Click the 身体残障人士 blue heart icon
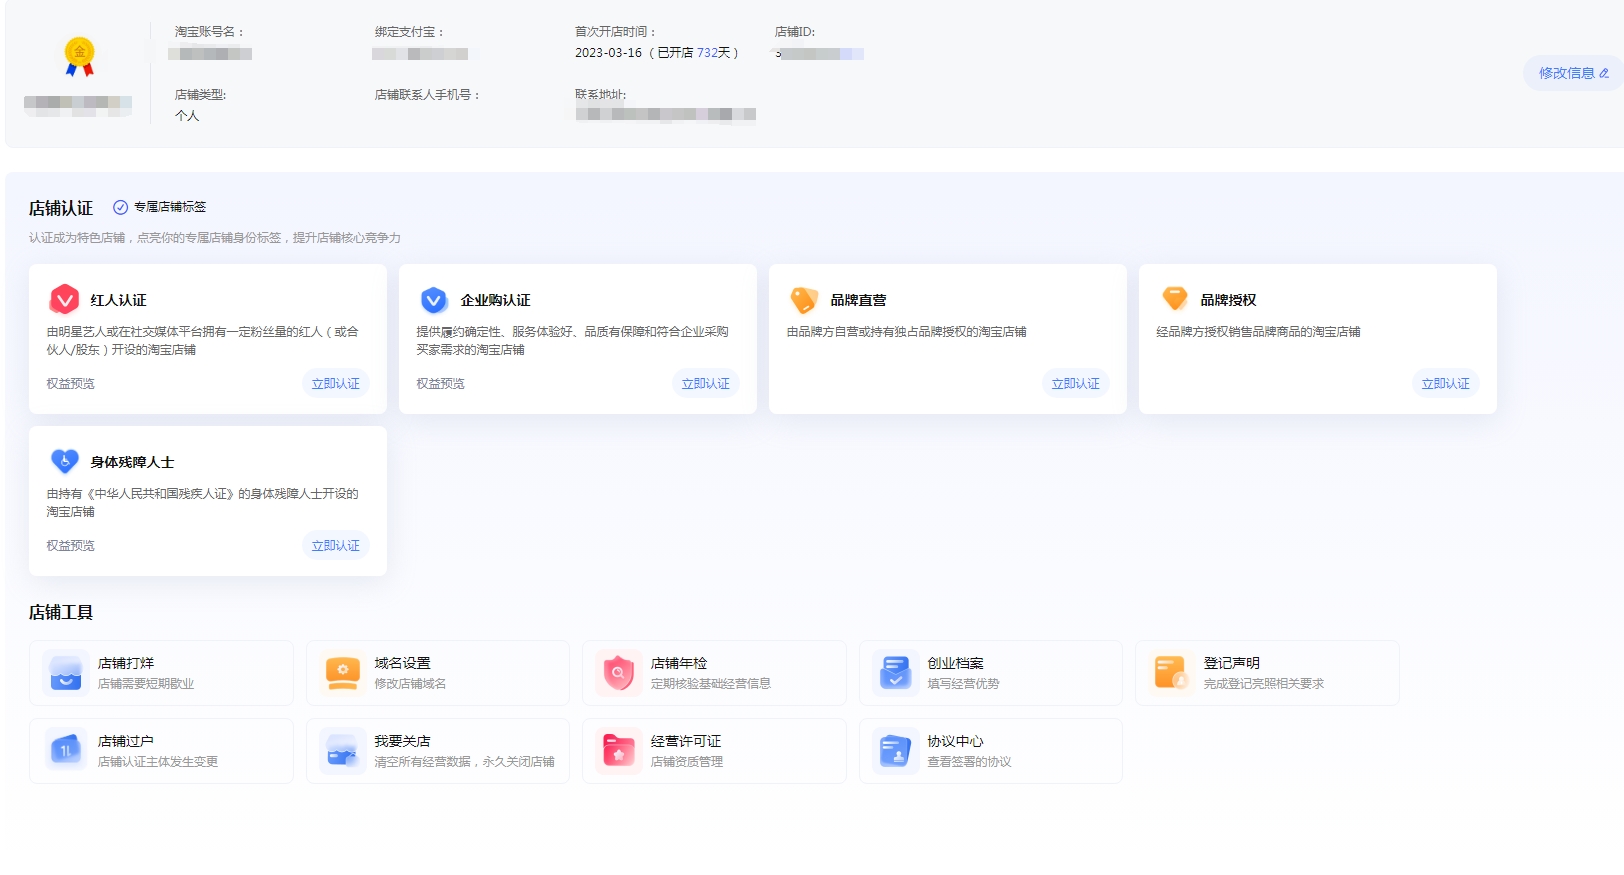 pyautogui.click(x=64, y=461)
